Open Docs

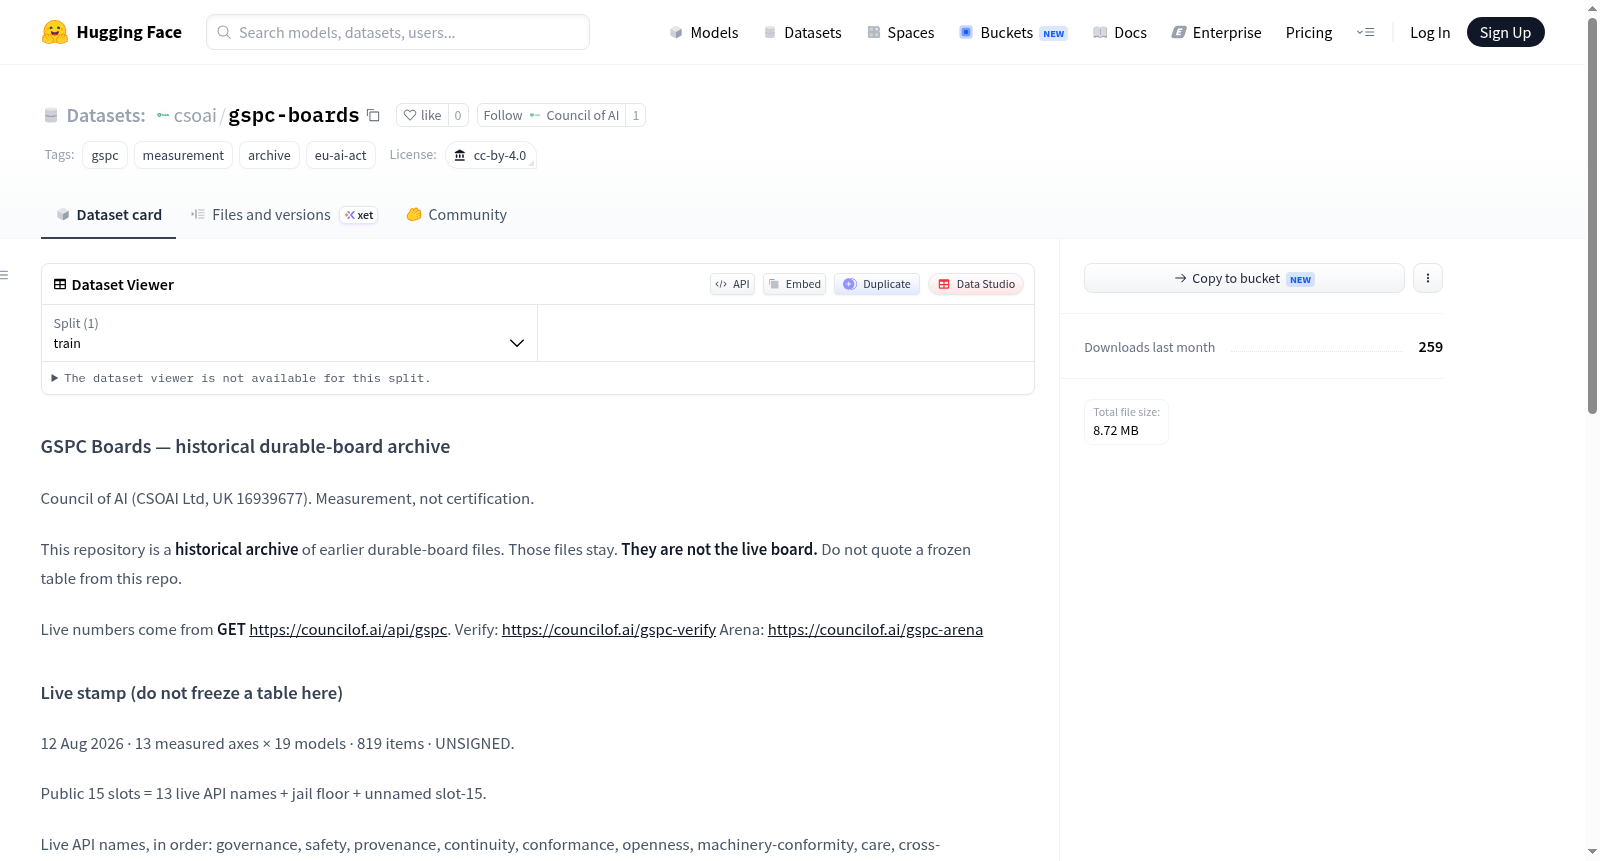click(1120, 32)
